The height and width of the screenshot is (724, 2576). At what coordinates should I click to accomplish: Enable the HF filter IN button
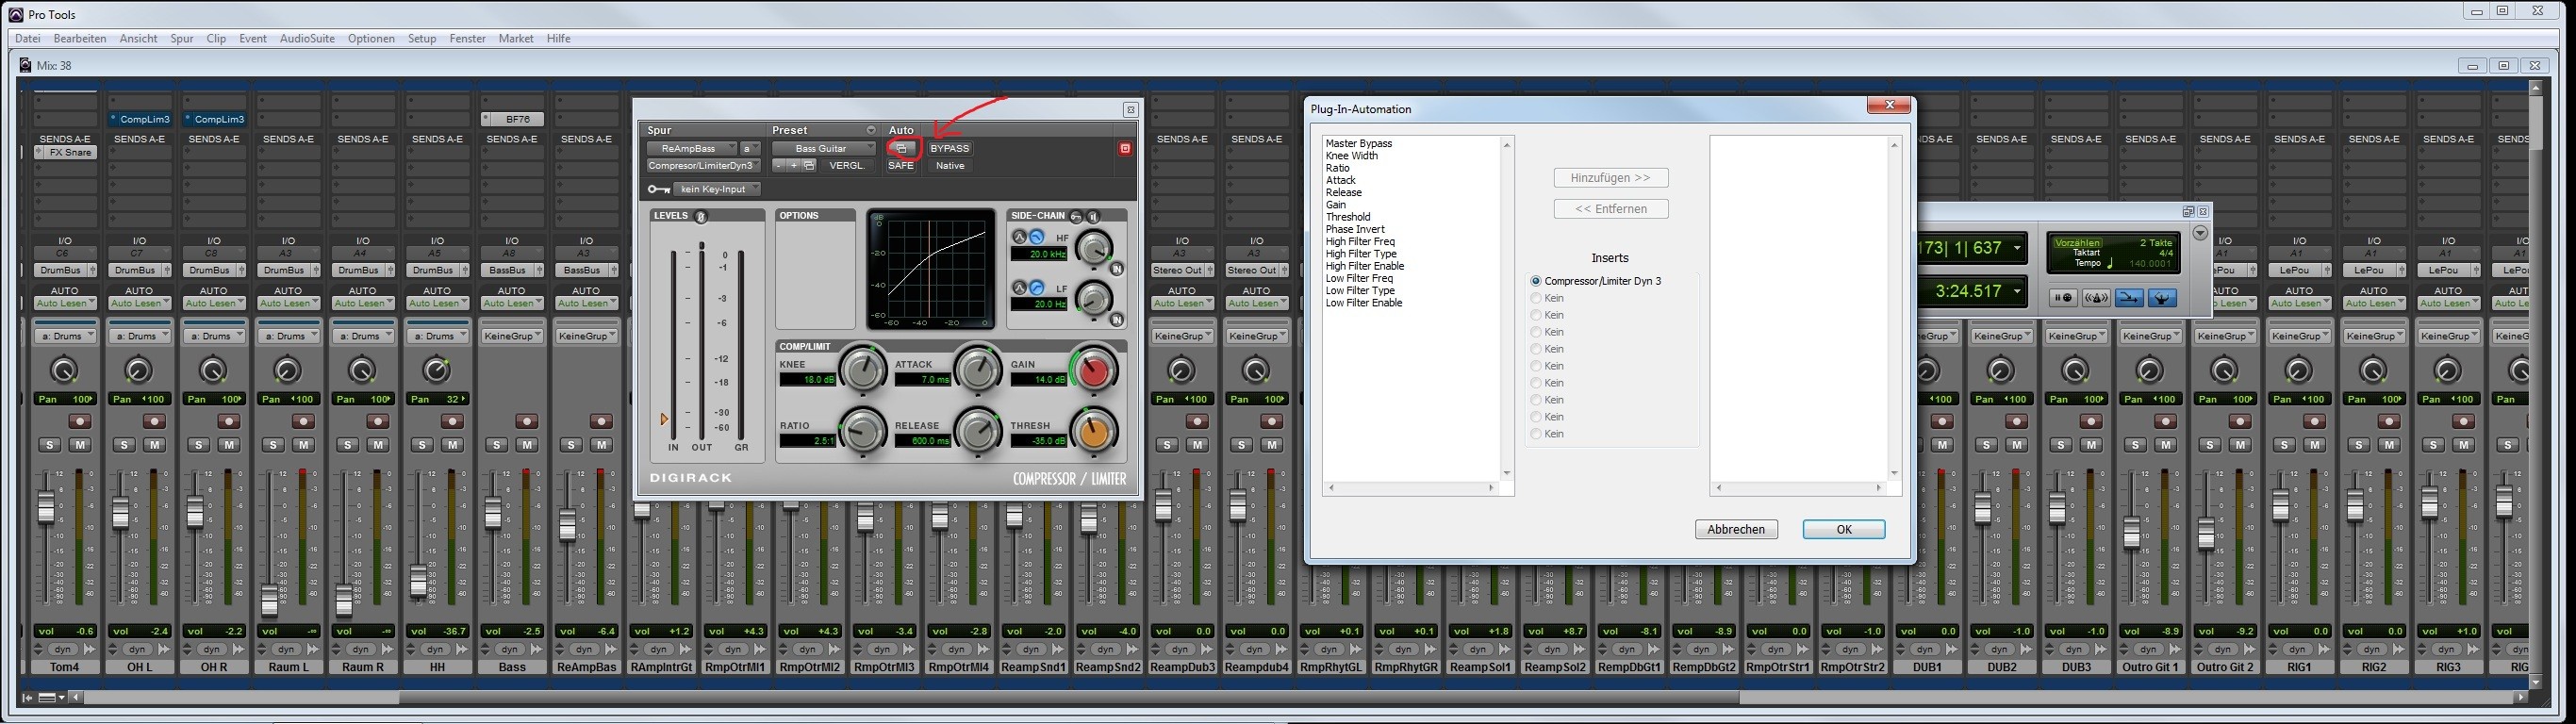[x=1117, y=269]
